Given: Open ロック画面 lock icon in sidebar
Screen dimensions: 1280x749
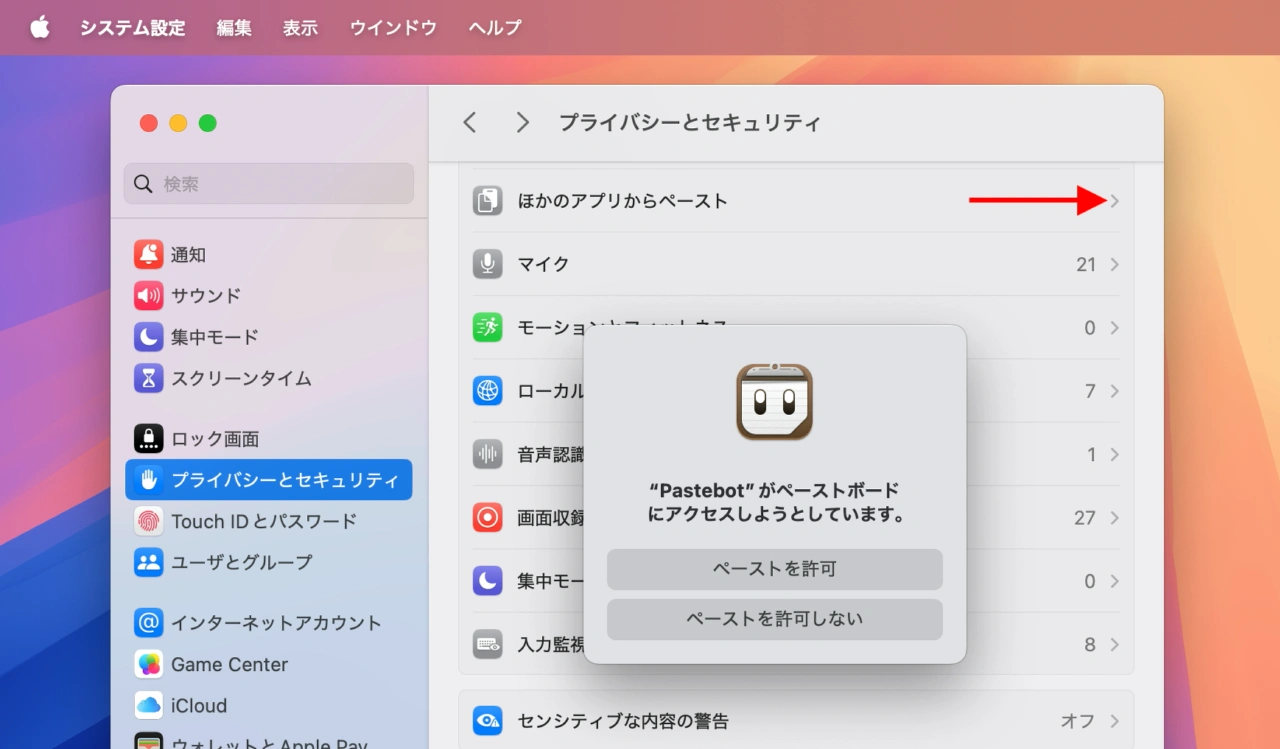Looking at the screenshot, I should 149,439.
